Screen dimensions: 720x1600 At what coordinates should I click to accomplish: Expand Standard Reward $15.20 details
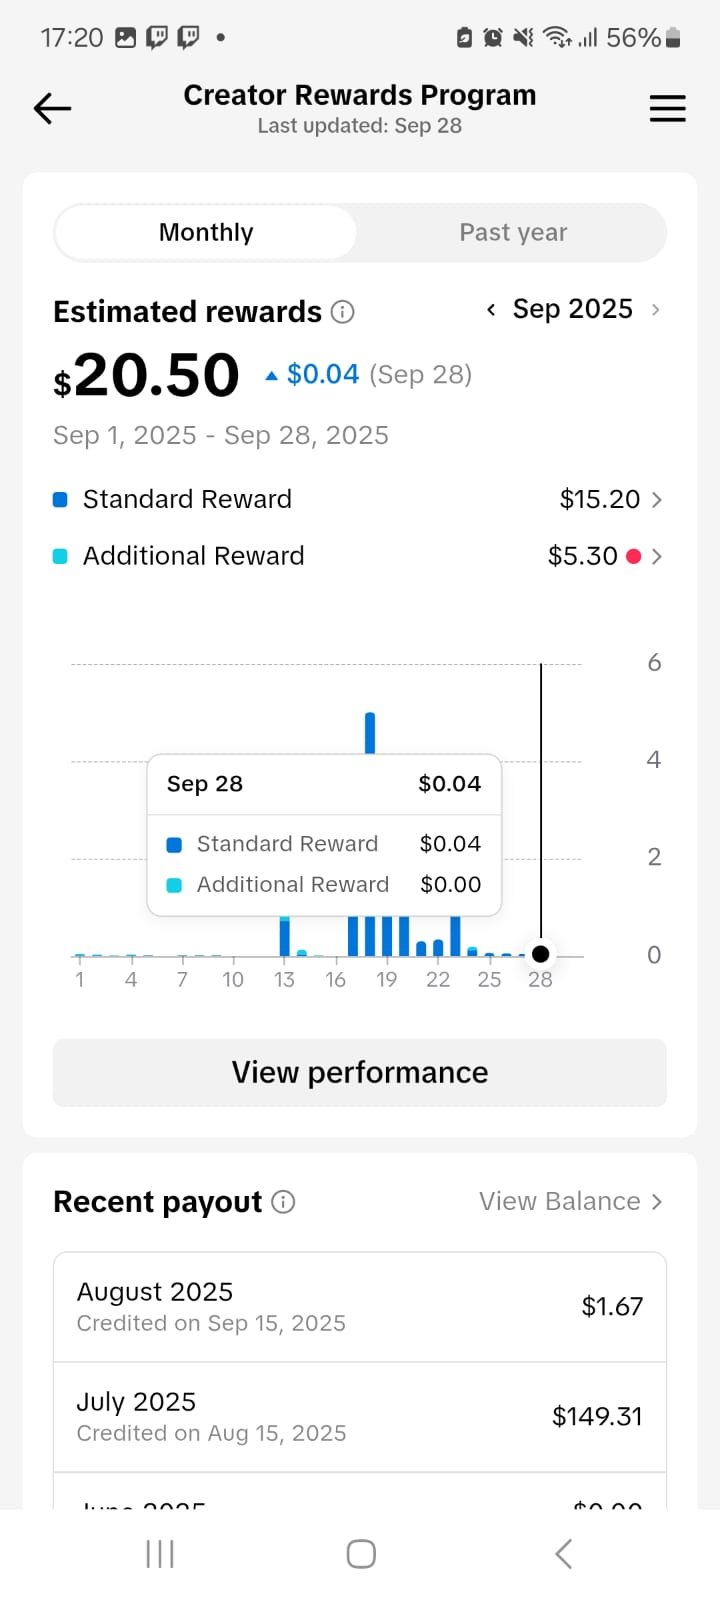click(610, 499)
